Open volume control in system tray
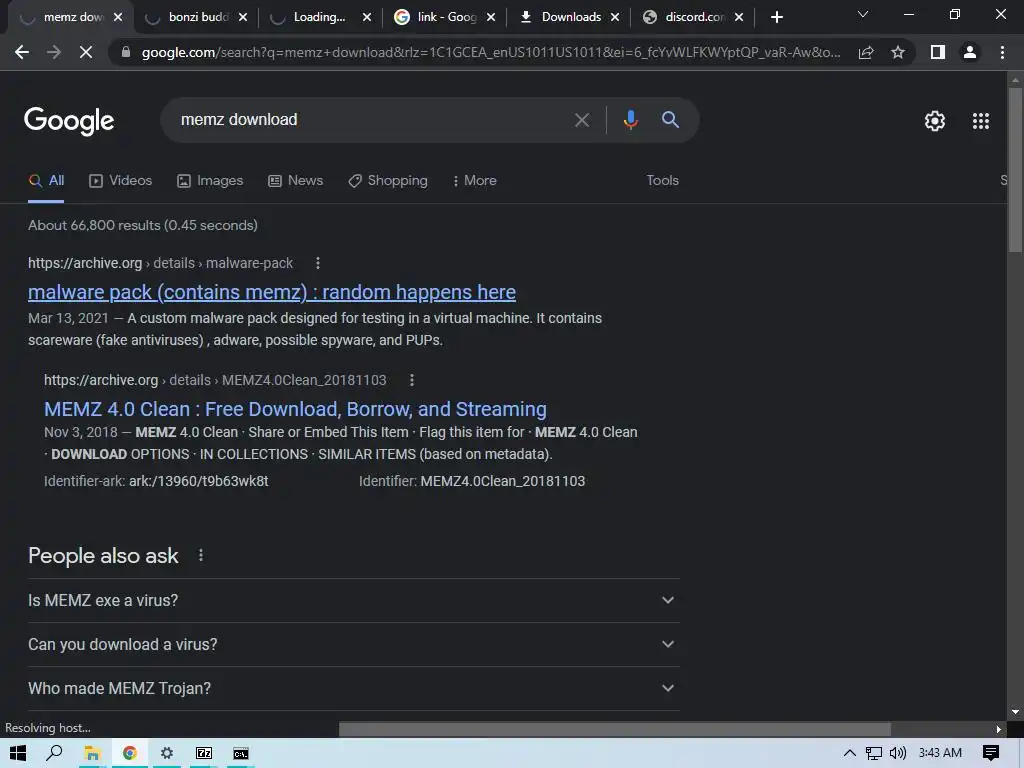 (x=898, y=754)
